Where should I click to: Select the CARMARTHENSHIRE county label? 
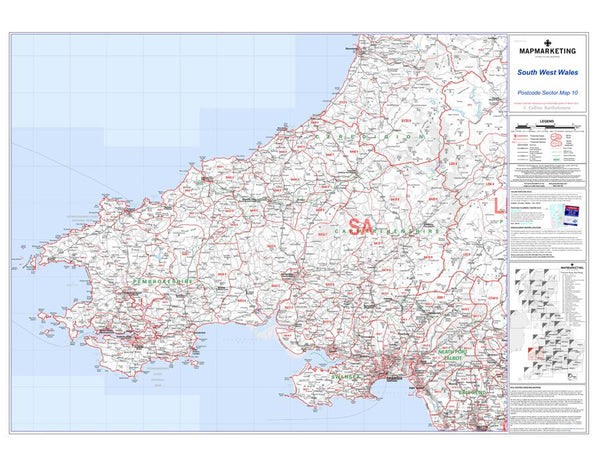pos(390,230)
